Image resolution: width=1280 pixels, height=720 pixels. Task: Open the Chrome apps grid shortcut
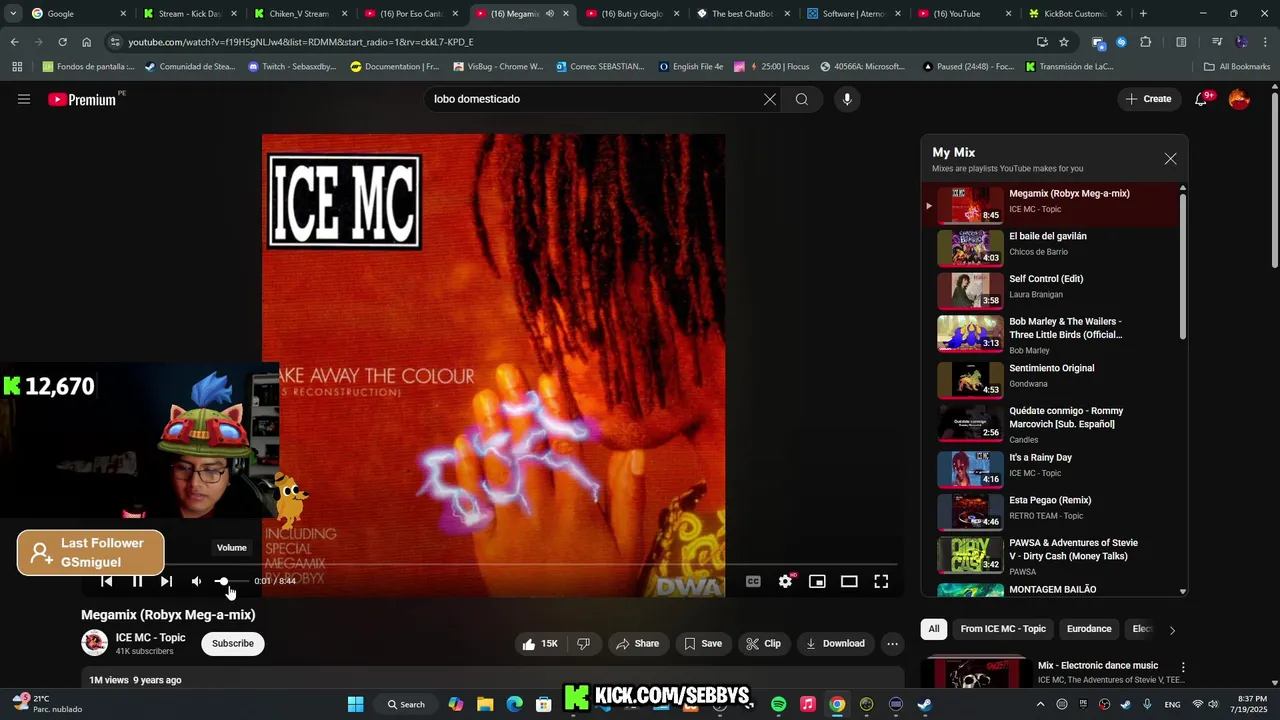pos(17,67)
